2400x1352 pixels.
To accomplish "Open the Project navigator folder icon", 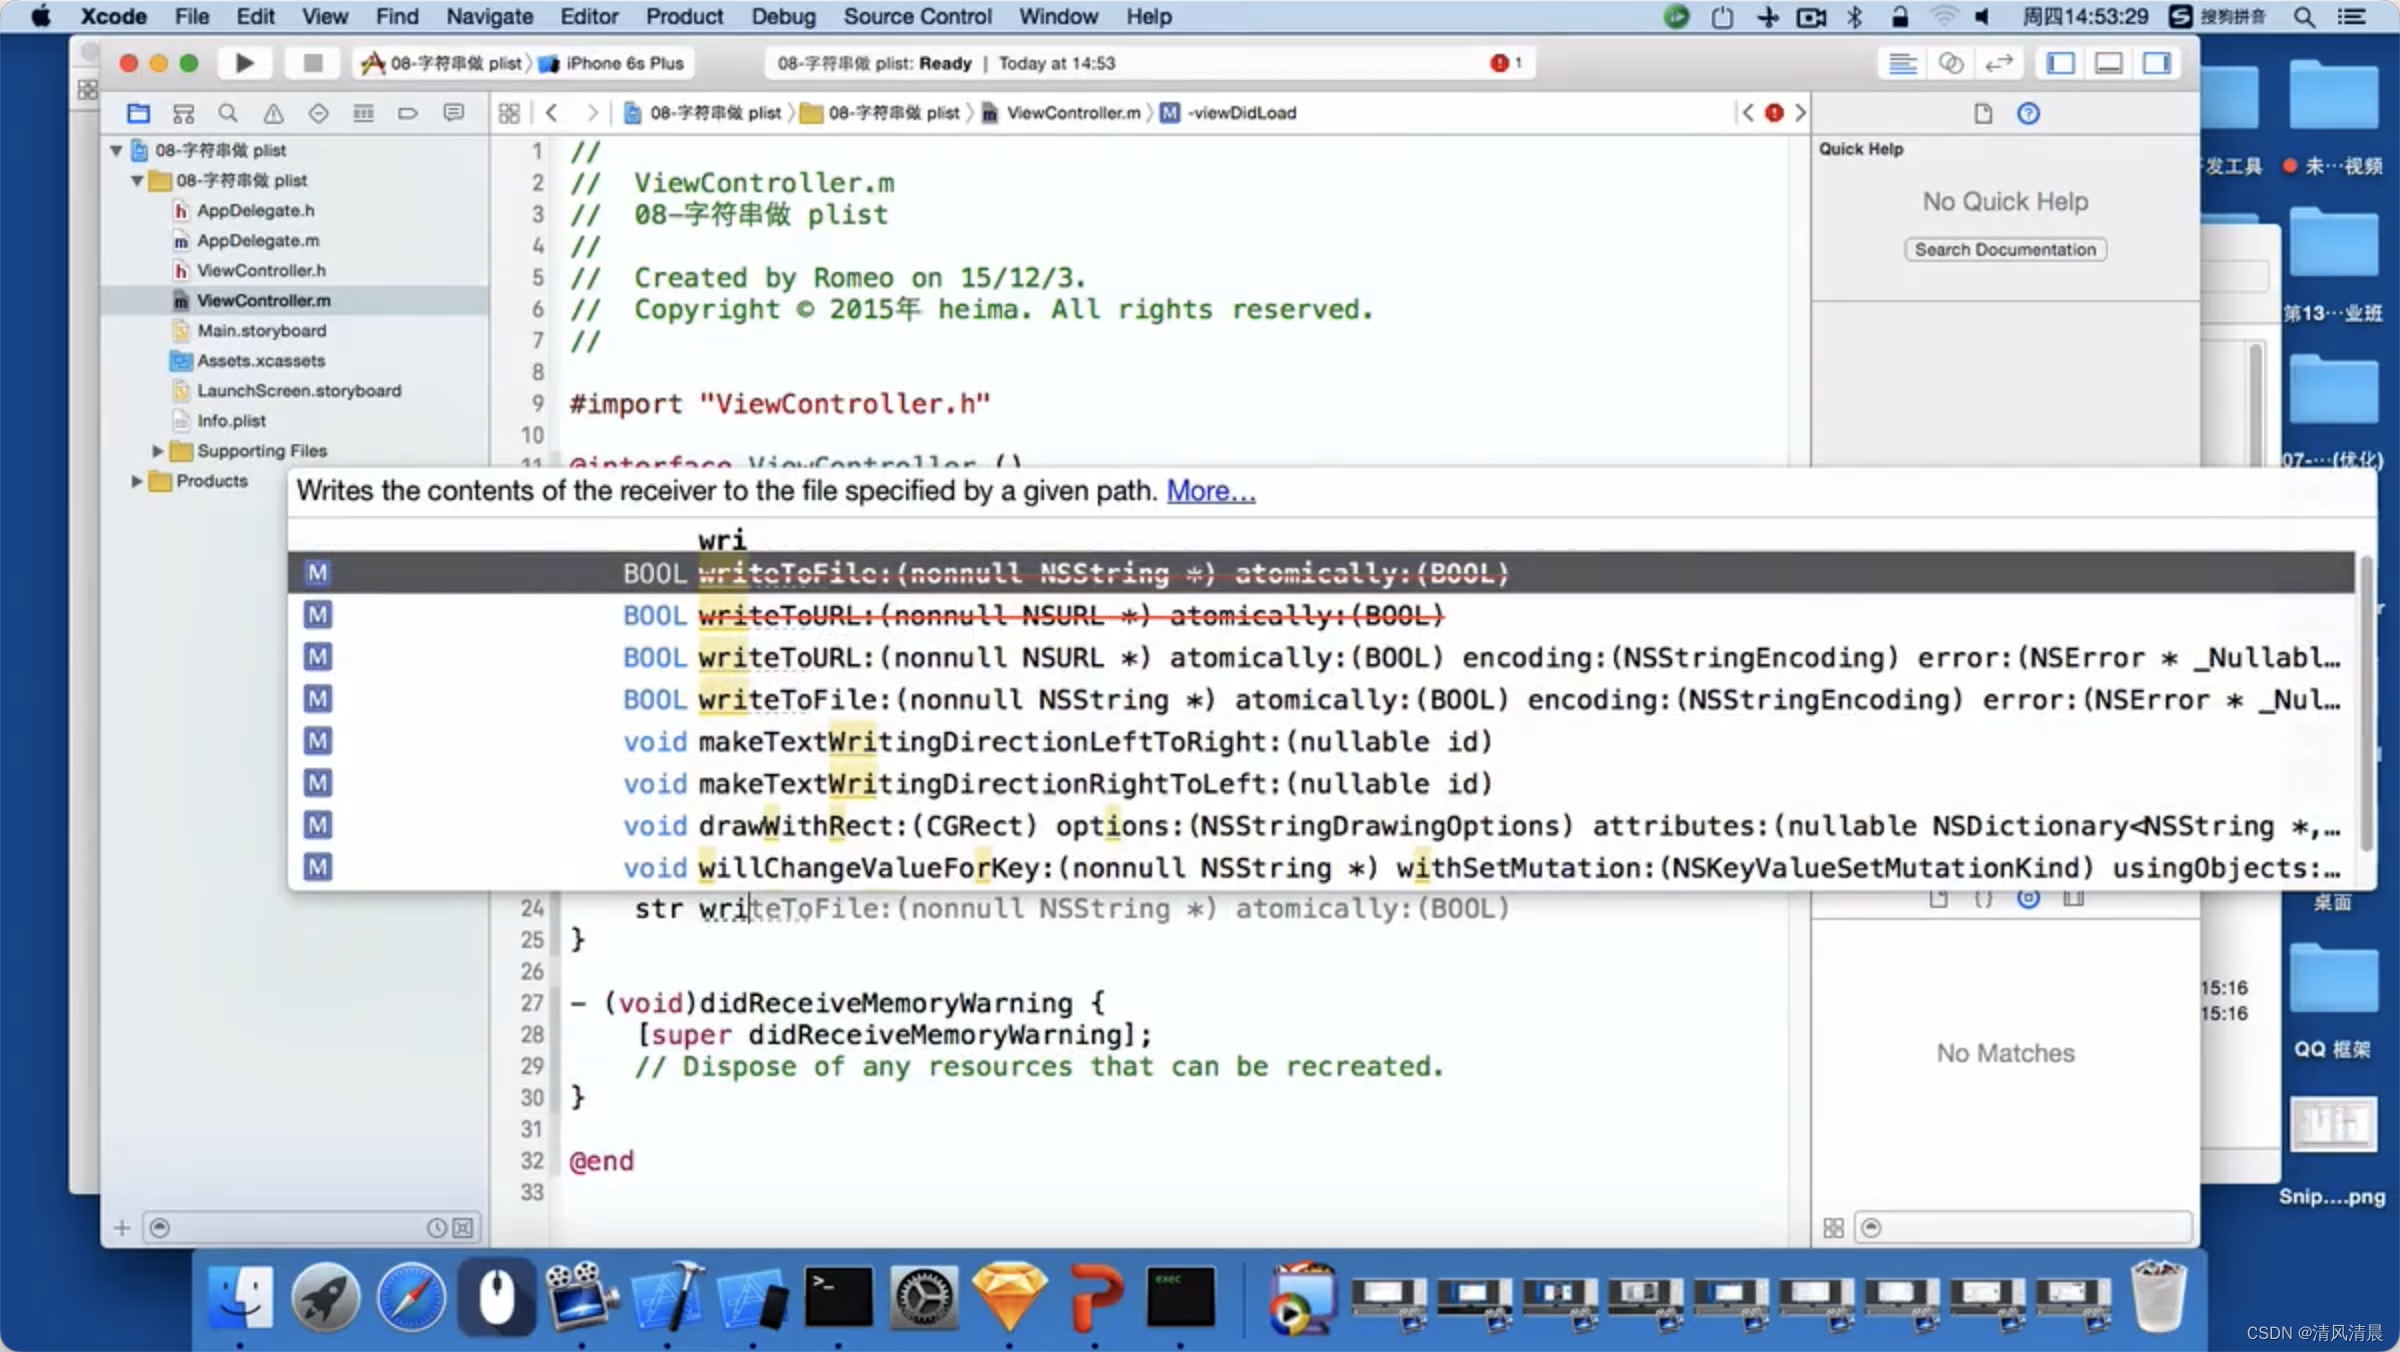I will tap(138, 113).
